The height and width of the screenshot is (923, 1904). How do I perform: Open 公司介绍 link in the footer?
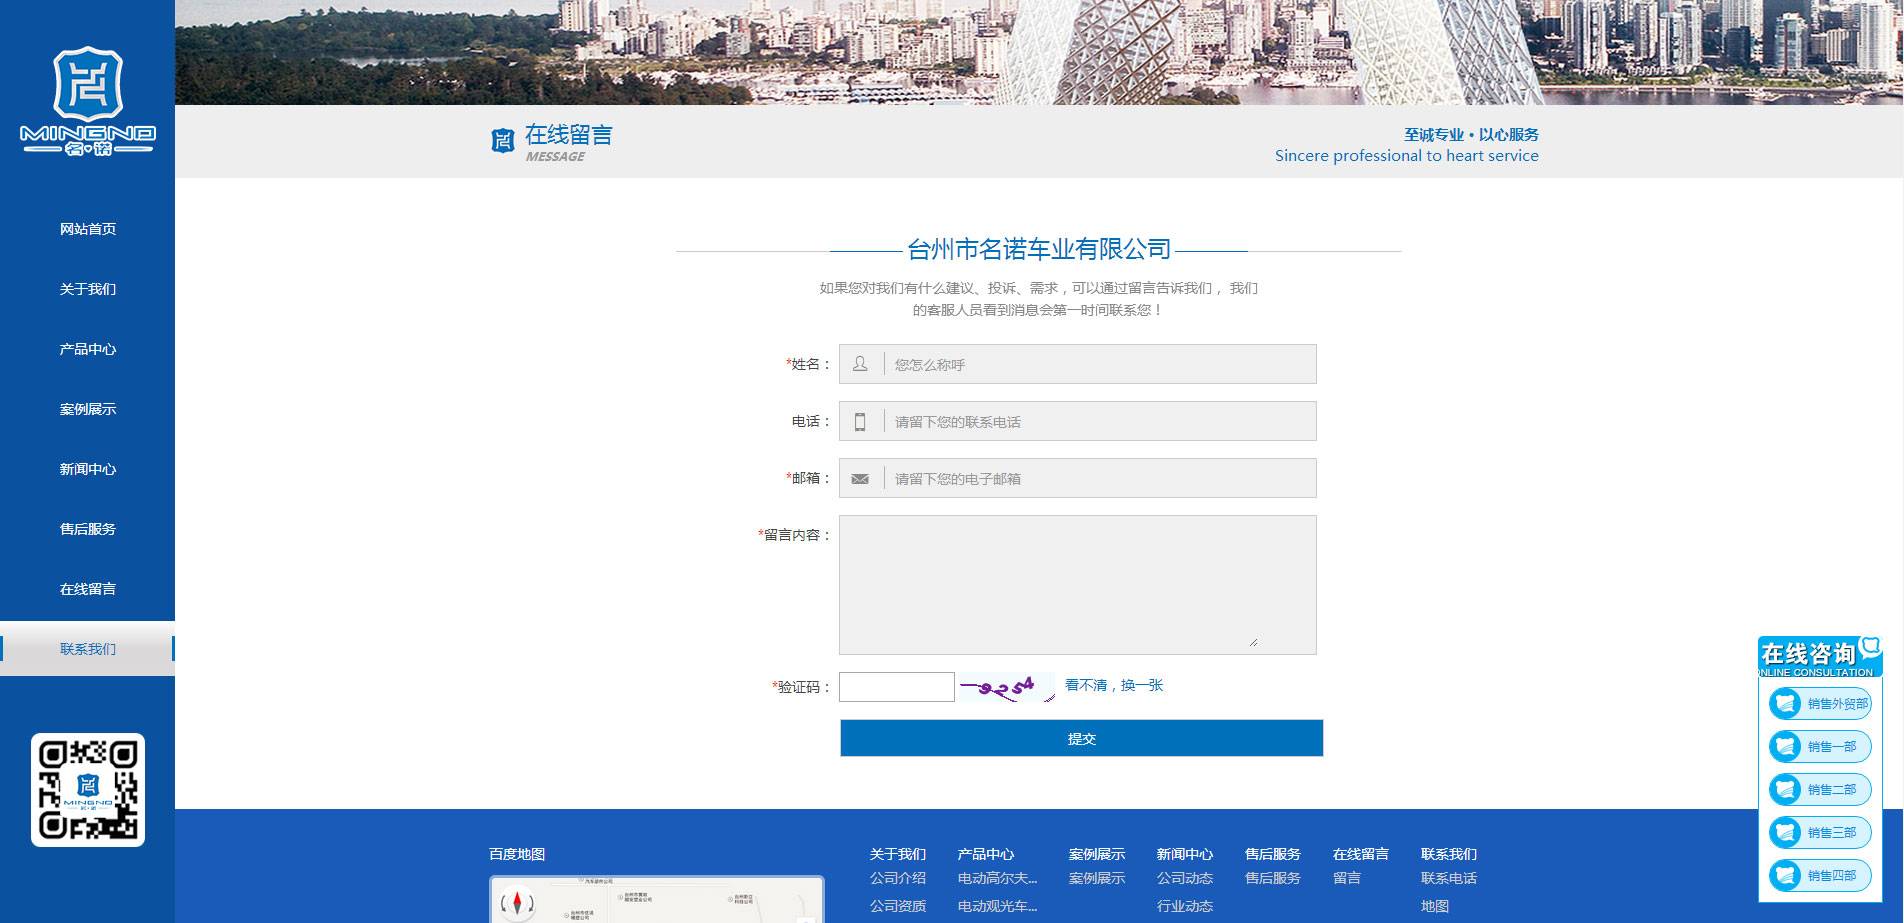[x=897, y=878]
